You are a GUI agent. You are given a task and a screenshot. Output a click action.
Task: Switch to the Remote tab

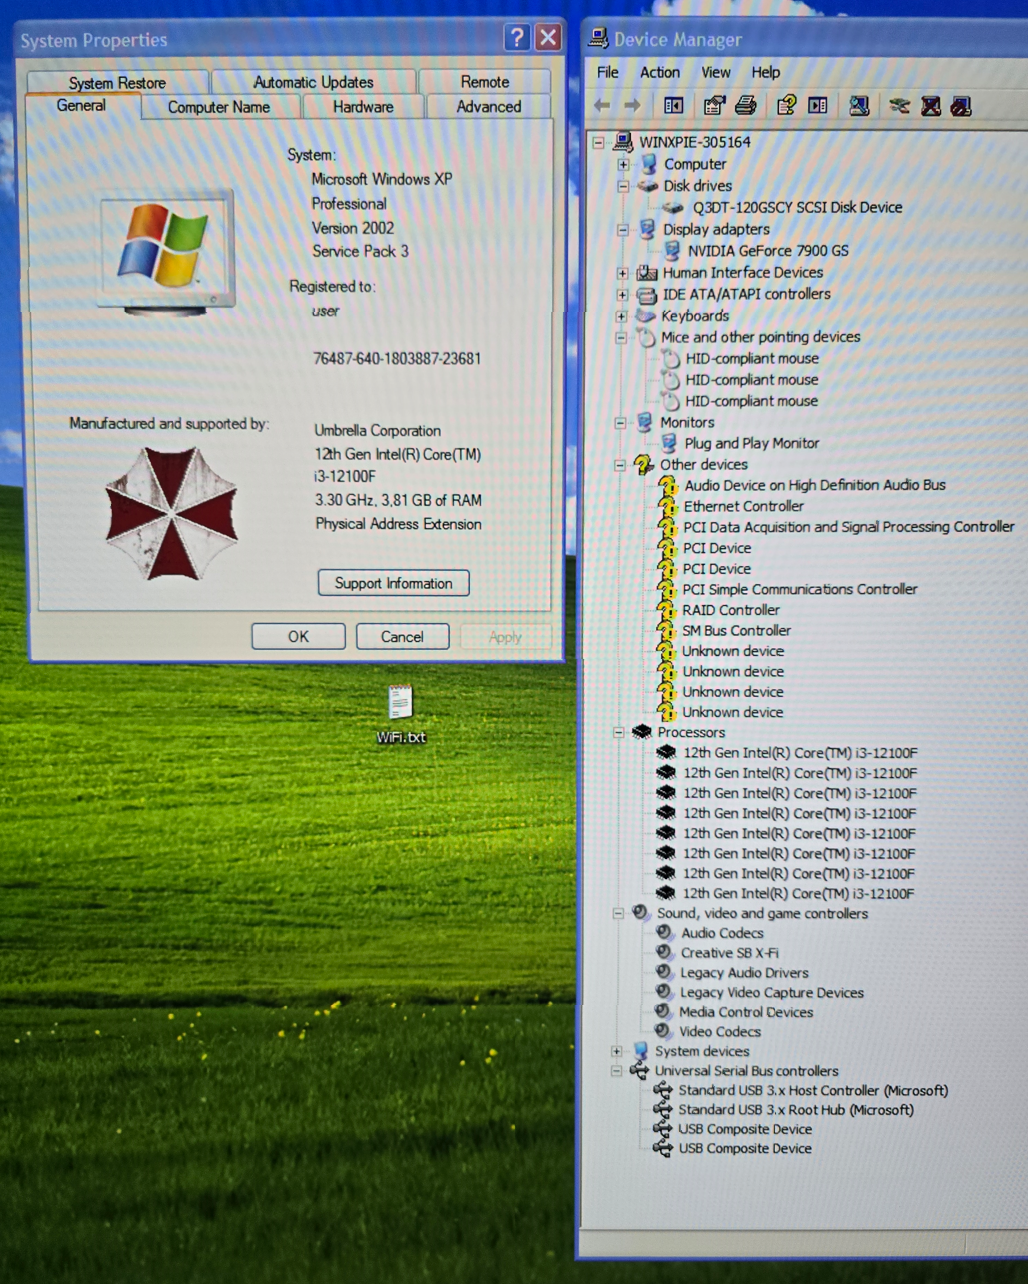coord(485,82)
